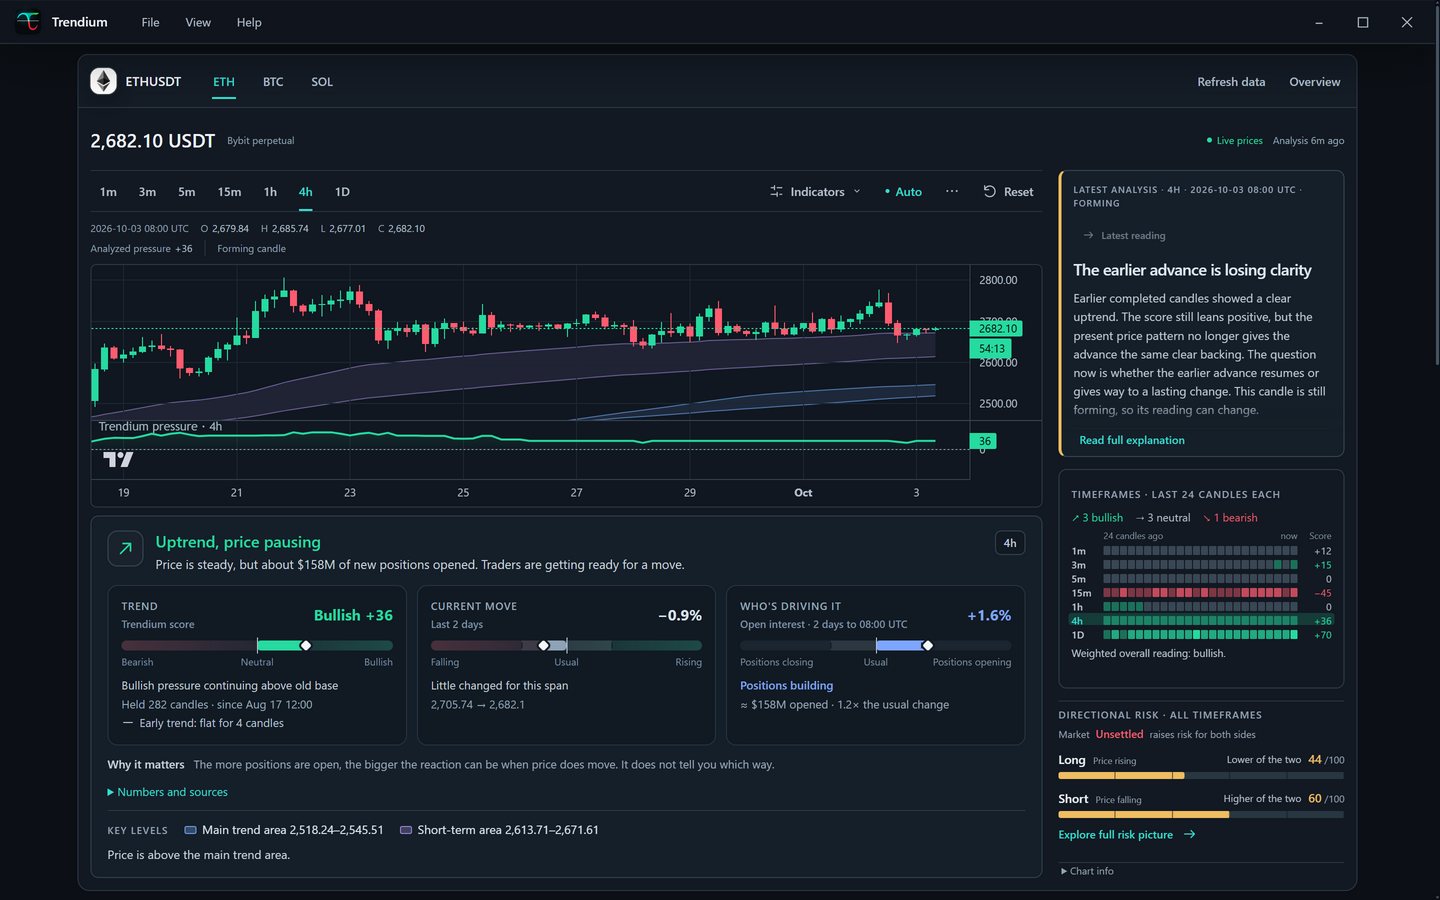Click the TradingView logo on chart

pyautogui.click(x=118, y=459)
